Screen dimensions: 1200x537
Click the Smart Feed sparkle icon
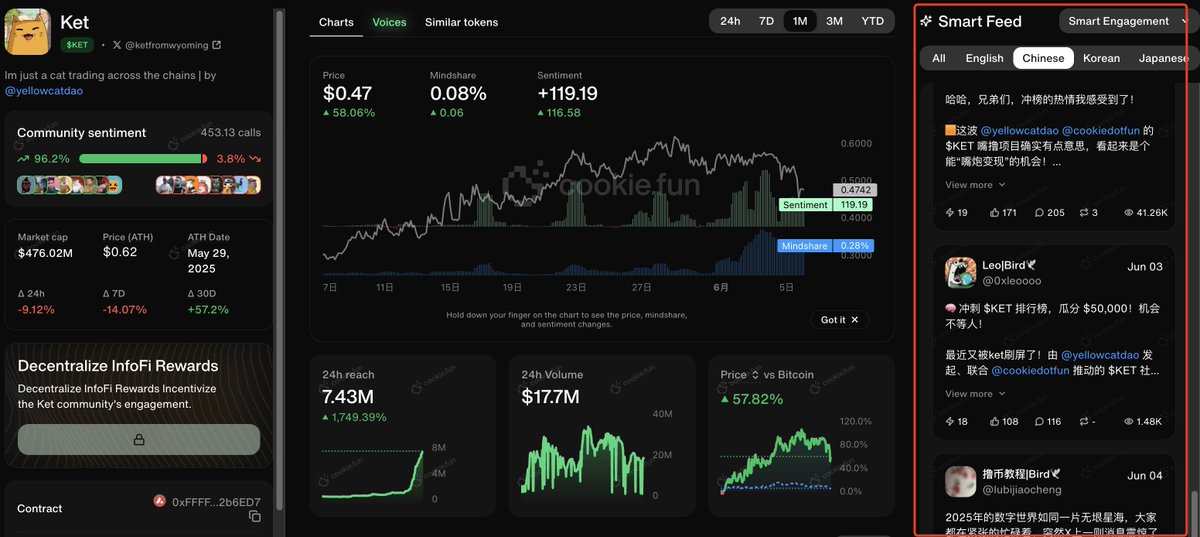tap(926, 21)
